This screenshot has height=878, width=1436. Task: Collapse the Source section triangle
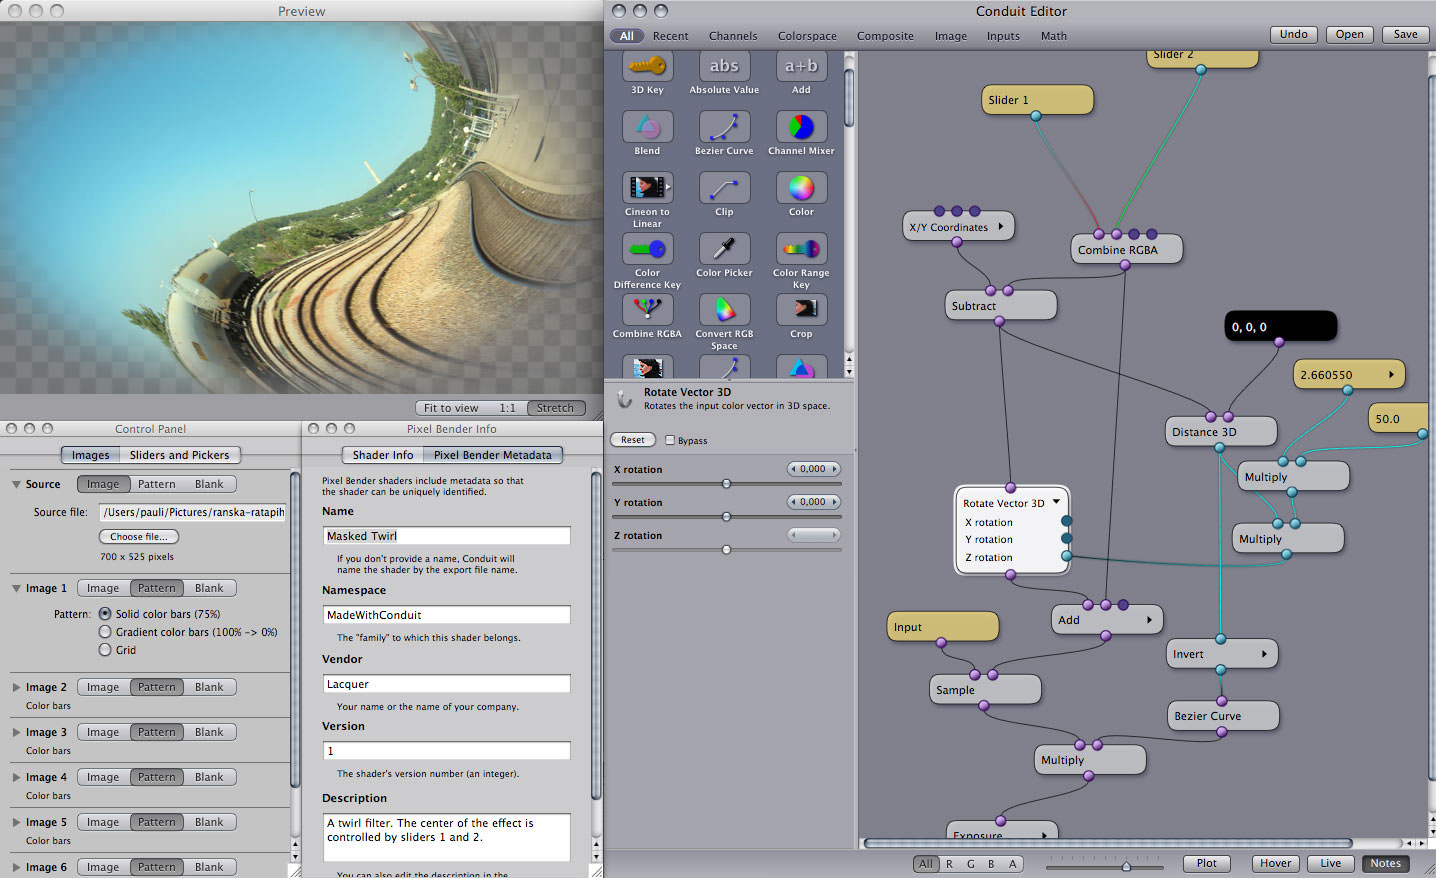click(16, 484)
